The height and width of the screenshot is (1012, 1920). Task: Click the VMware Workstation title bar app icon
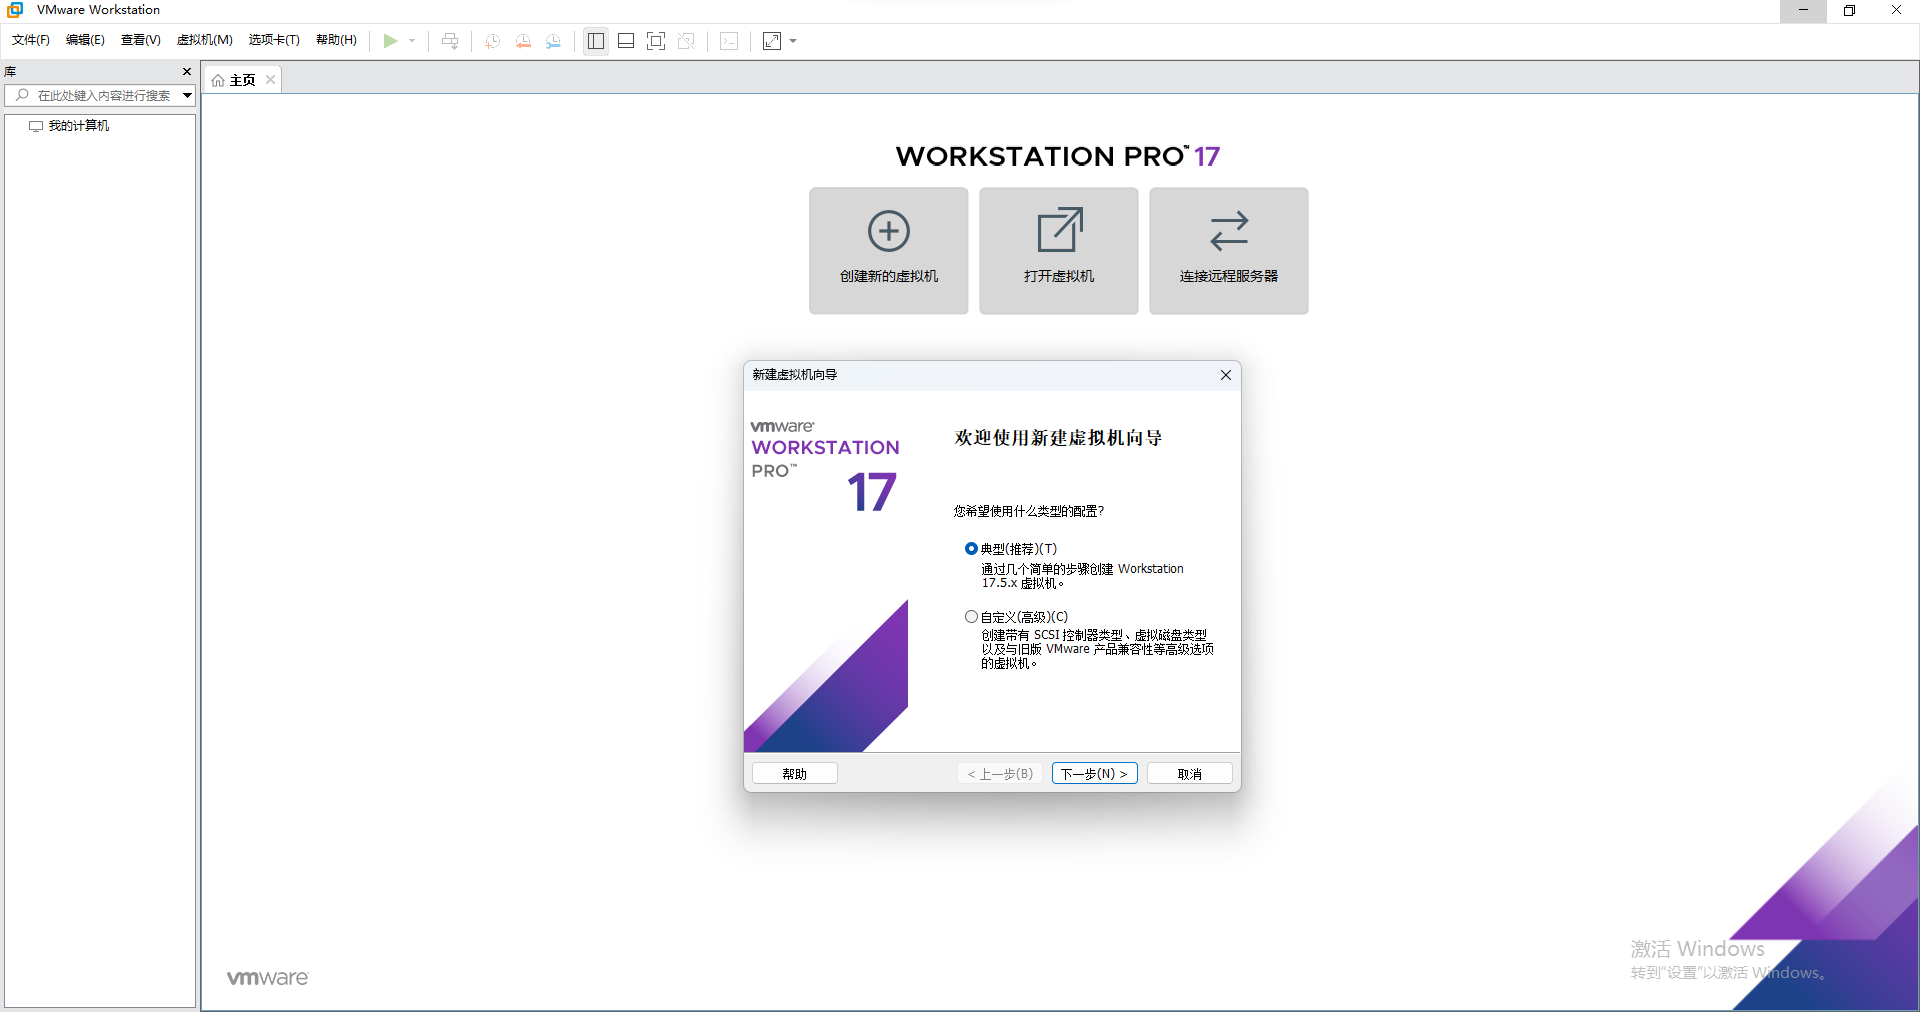(x=16, y=10)
